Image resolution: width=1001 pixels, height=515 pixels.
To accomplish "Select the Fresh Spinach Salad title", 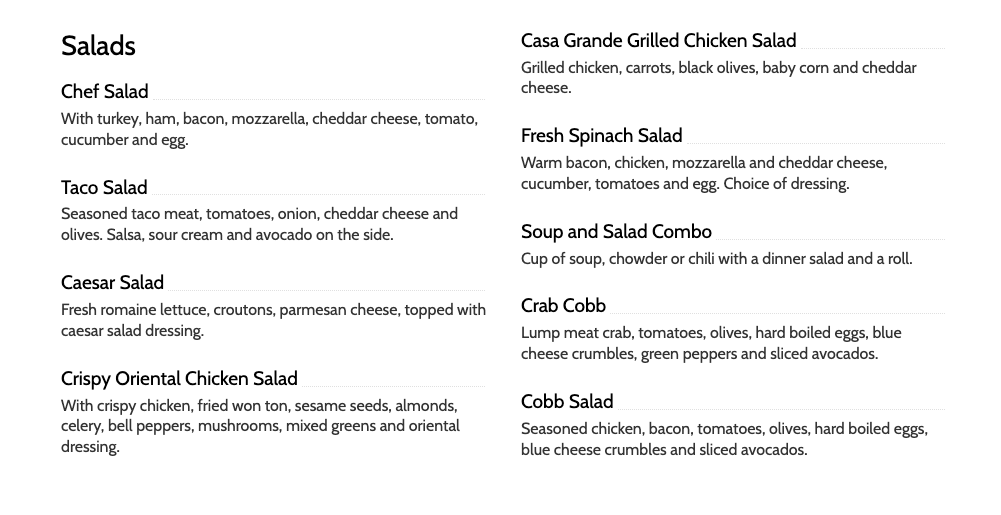I will pyautogui.click(x=601, y=136).
